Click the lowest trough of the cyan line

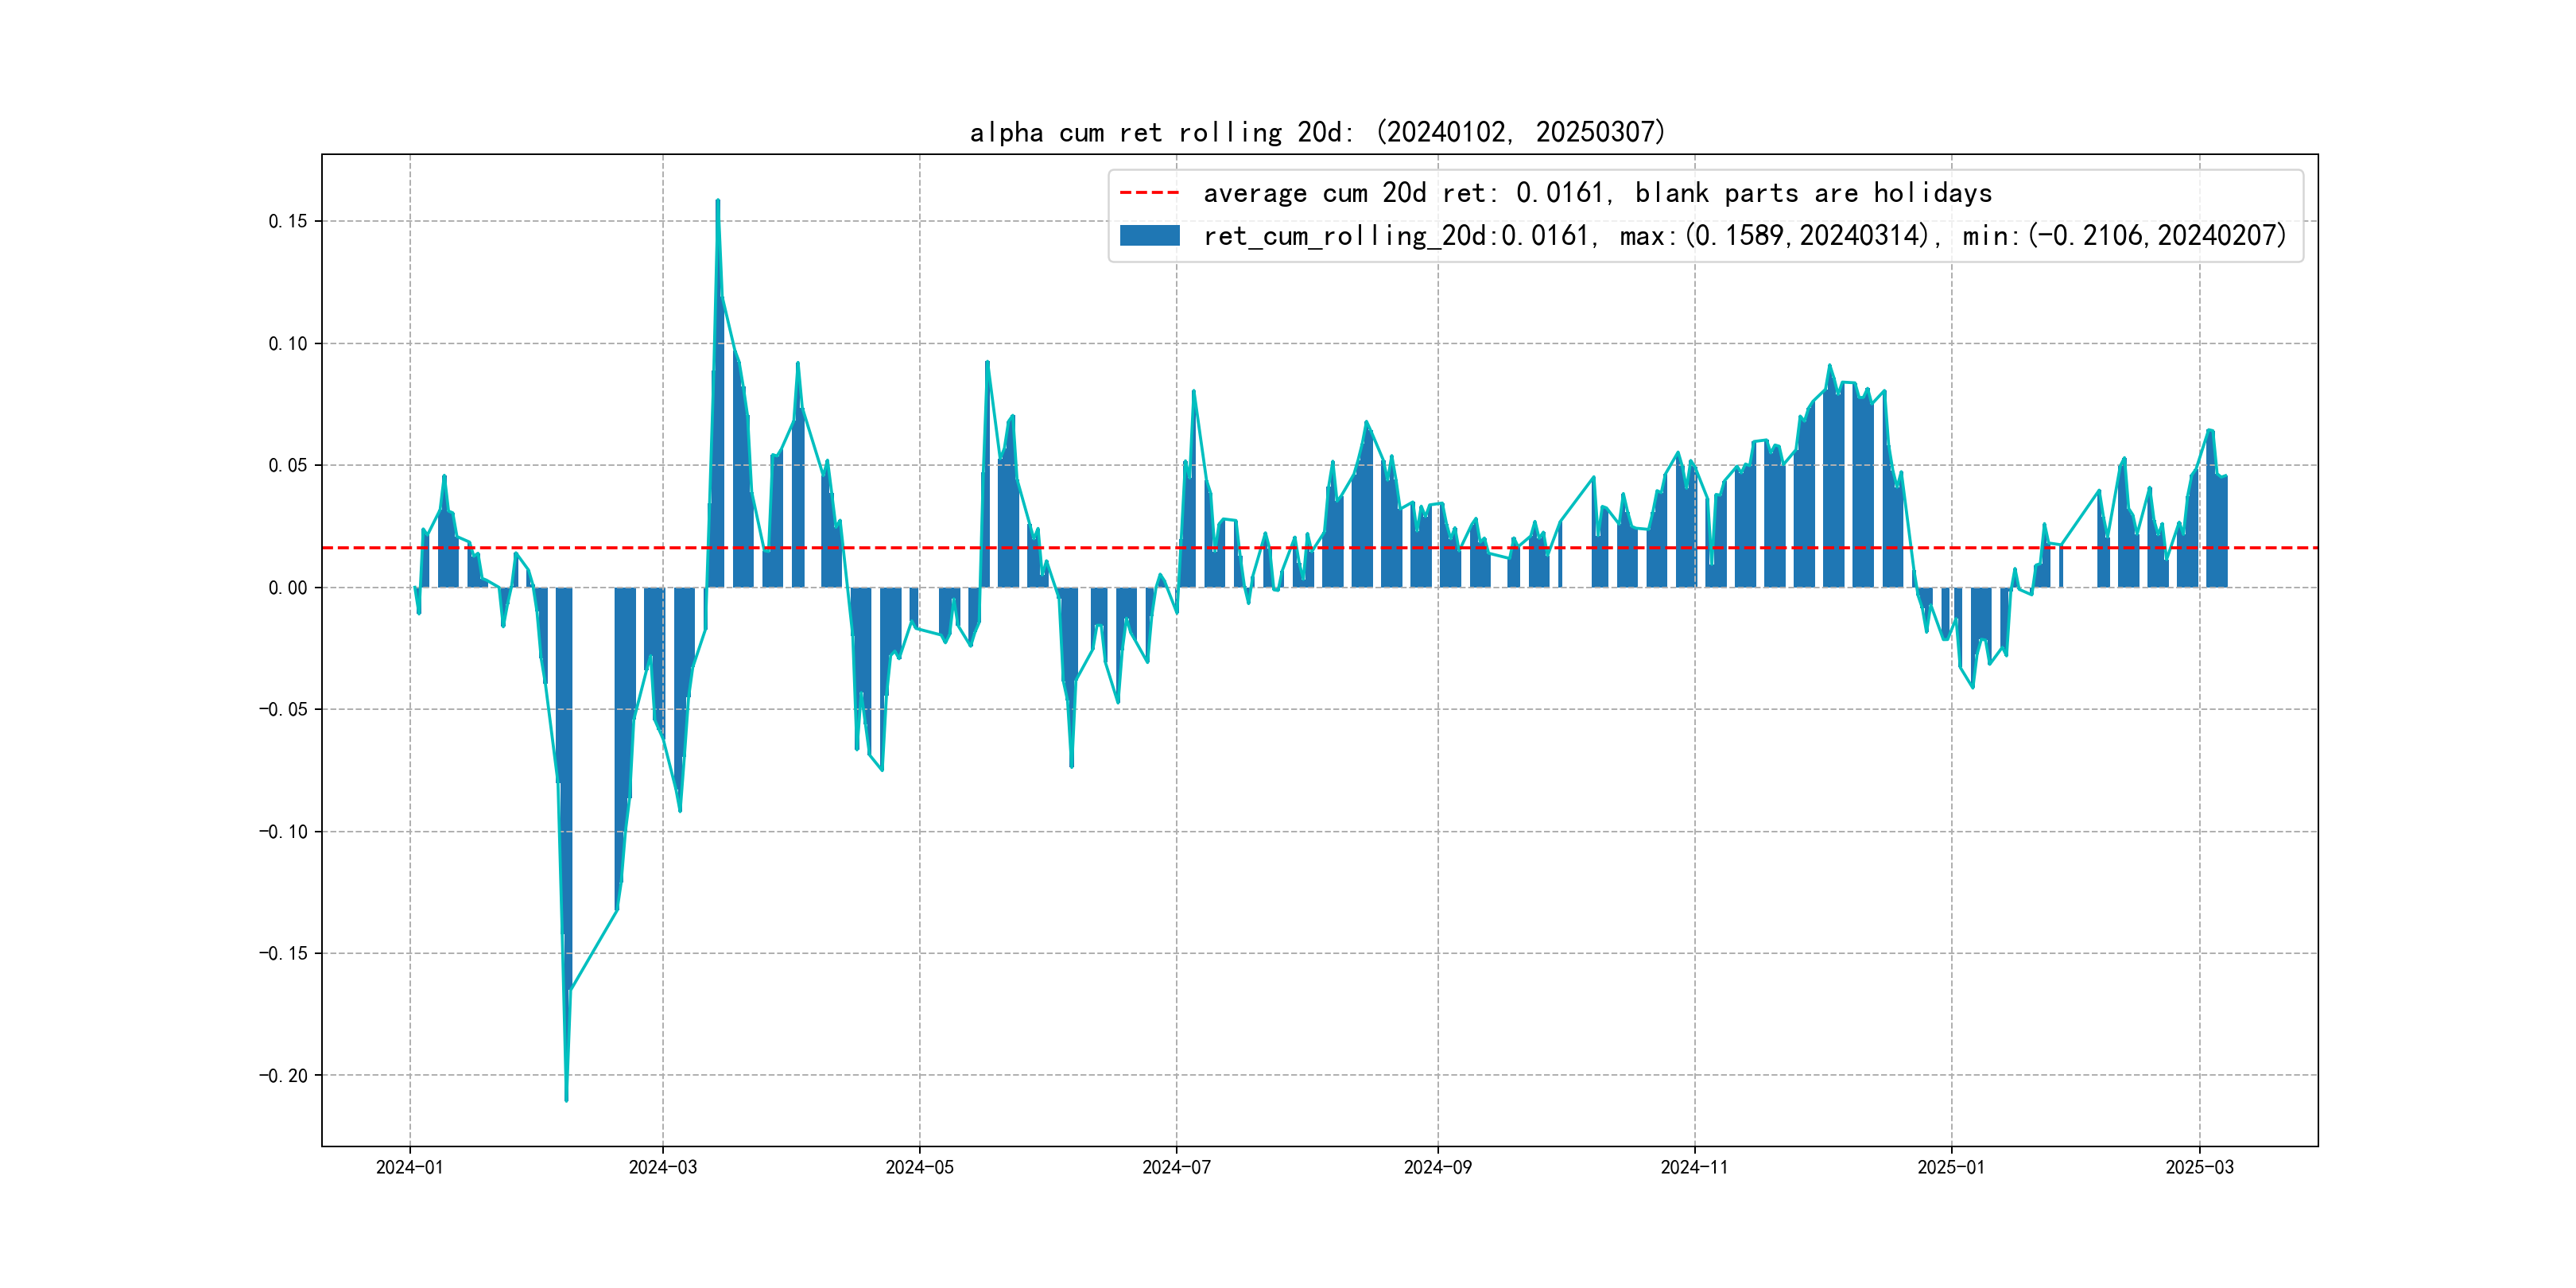[566, 1099]
